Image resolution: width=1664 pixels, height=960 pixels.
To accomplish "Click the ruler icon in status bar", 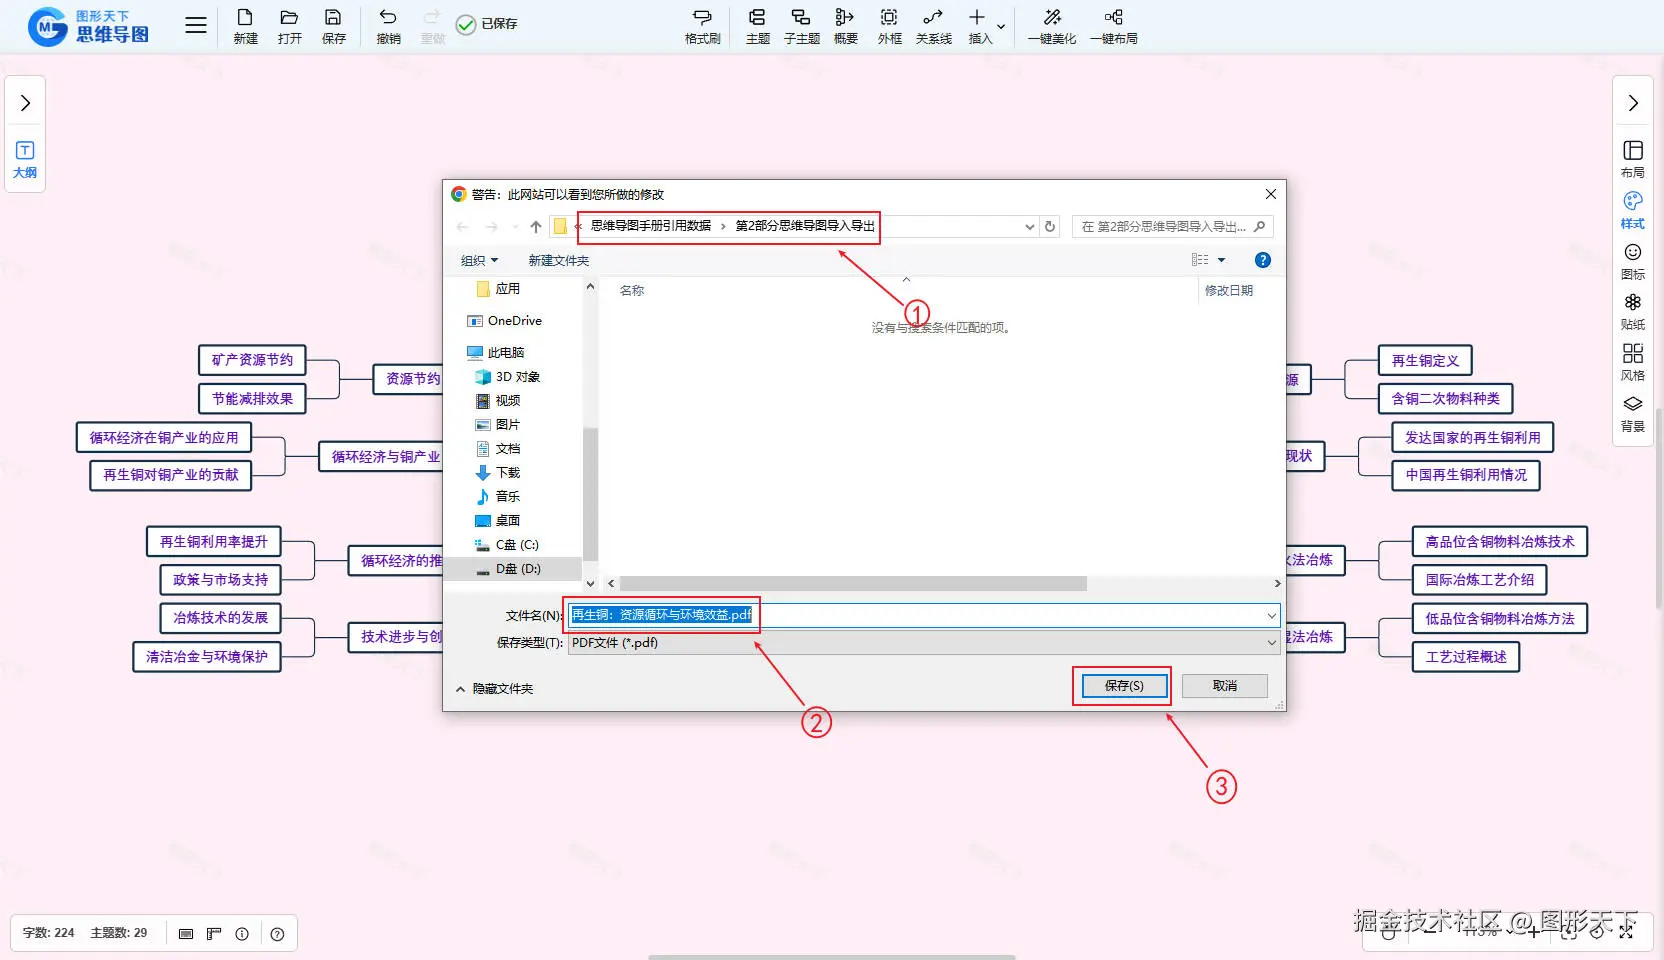I will click(214, 934).
